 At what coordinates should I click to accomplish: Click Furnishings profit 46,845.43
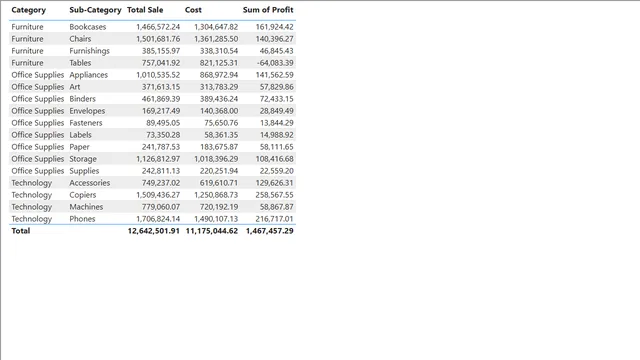276,51
